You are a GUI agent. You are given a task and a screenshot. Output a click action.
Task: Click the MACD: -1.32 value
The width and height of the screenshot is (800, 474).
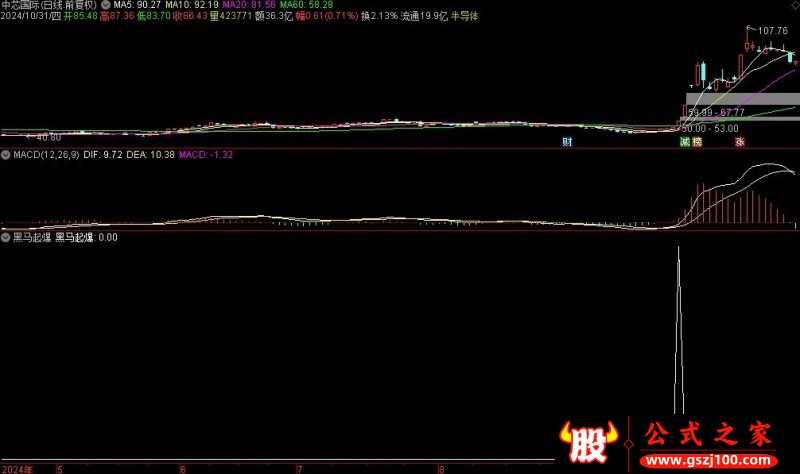[x=206, y=155]
